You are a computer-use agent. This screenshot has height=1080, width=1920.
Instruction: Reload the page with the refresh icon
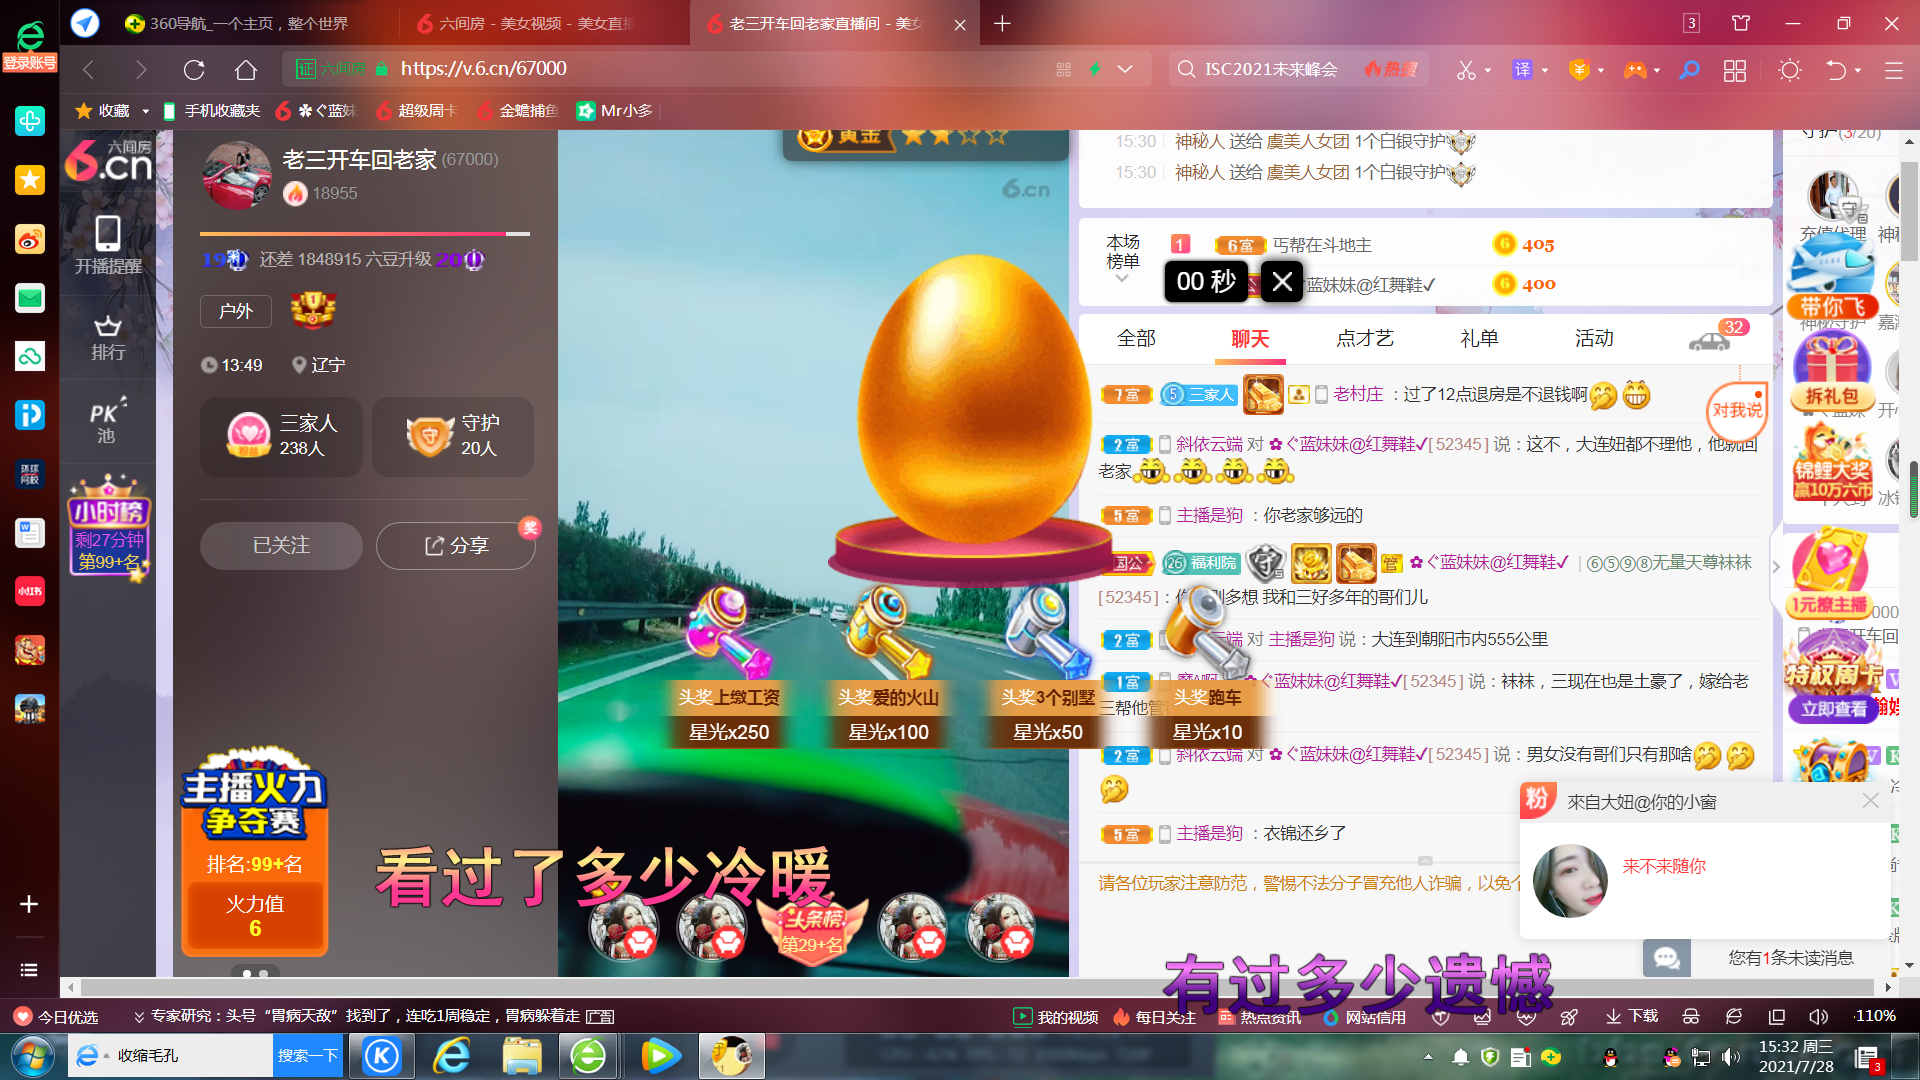(194, 69)
